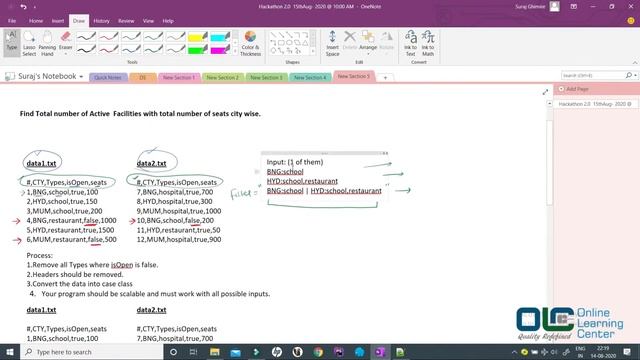Screen dimensions: 640x360
Task: Open File Explorer from taskbar
Action: pyautogui.click(x=215, y=352)
